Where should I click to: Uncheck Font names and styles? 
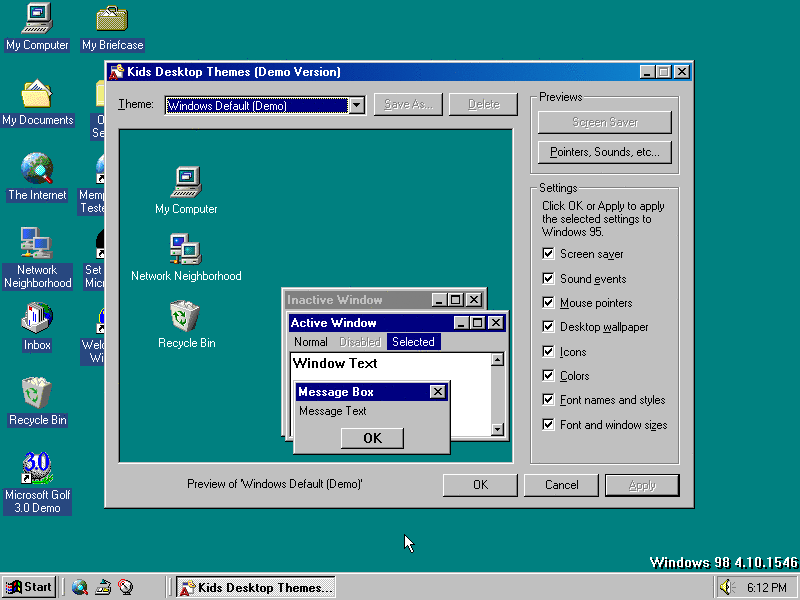coord(548,399)
